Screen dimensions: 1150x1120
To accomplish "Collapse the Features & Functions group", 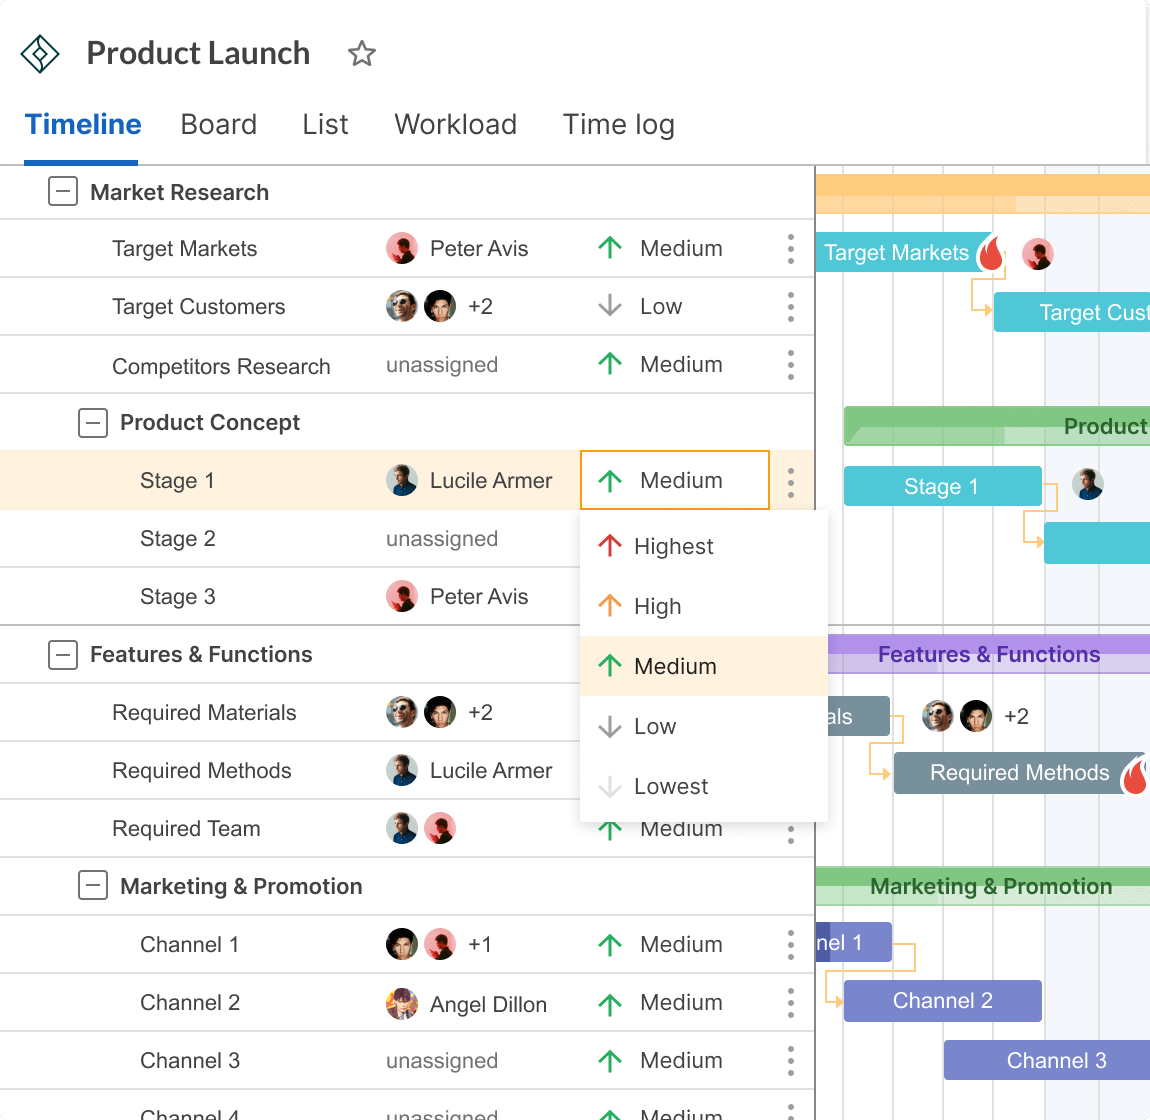I will pyautogui.click(x=62, y=654).
